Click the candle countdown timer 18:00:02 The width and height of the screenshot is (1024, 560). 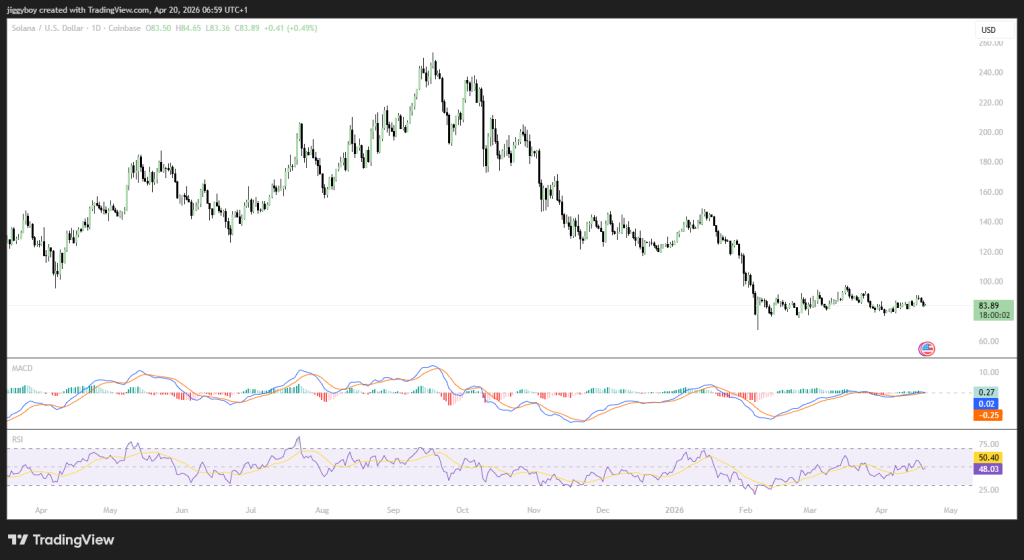click(x=994, y=315)
